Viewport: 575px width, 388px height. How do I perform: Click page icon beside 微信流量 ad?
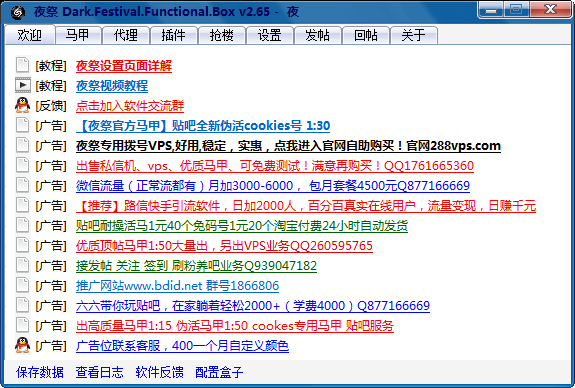[22, 185]
